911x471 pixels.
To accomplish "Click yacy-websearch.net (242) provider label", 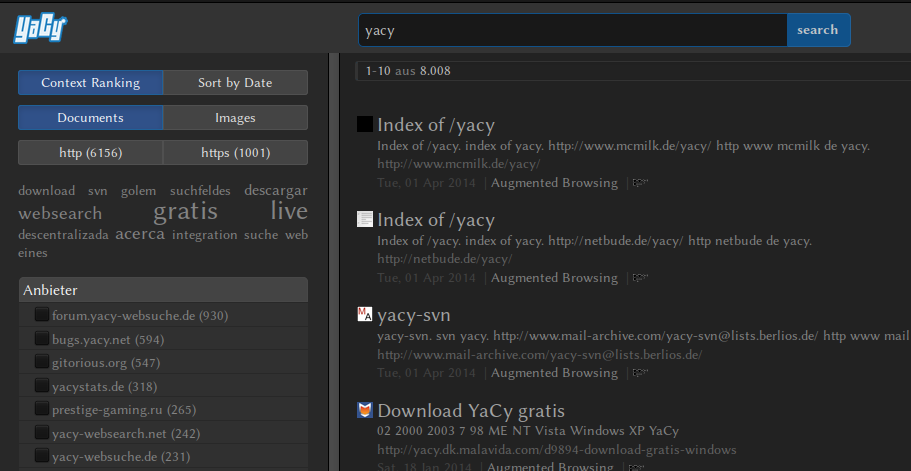I will point(126,434).
